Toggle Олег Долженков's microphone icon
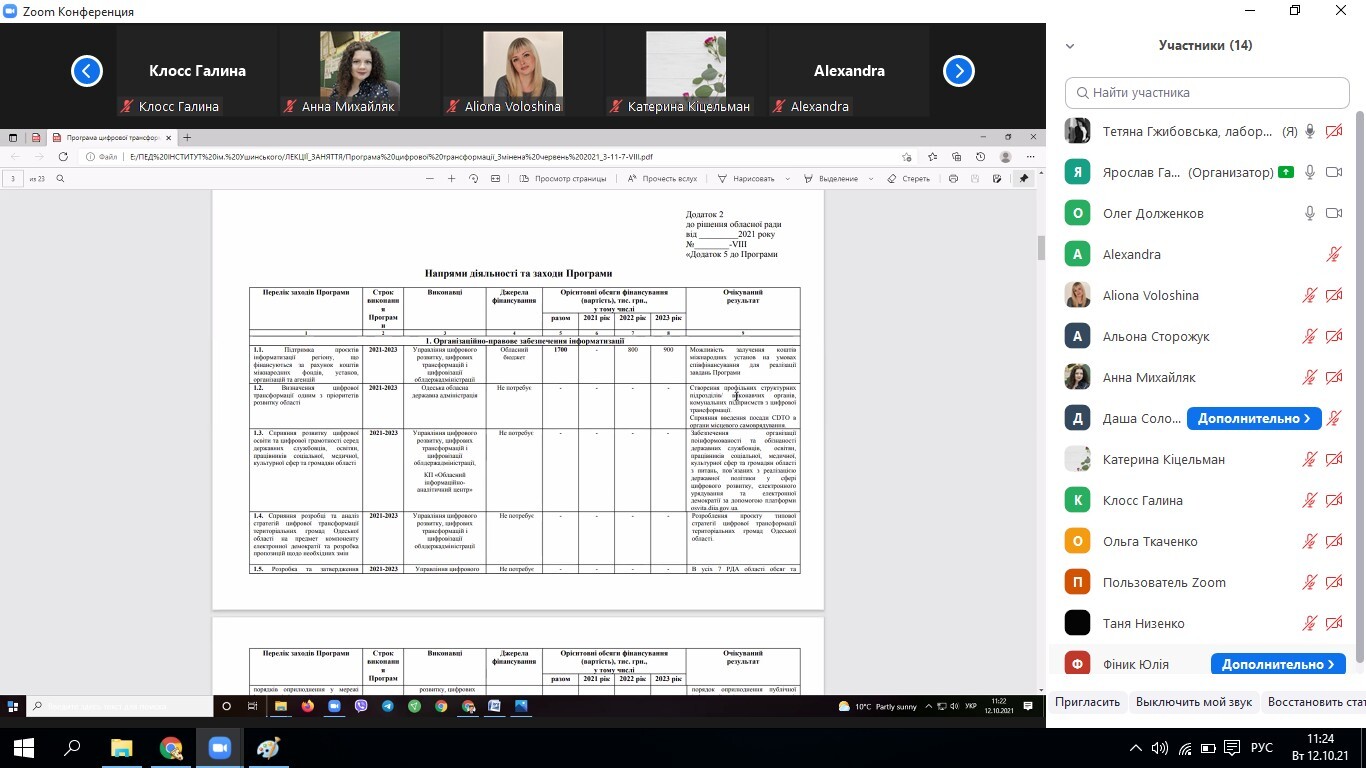This screenshot has height=768, width=1366. (1309, 213)
